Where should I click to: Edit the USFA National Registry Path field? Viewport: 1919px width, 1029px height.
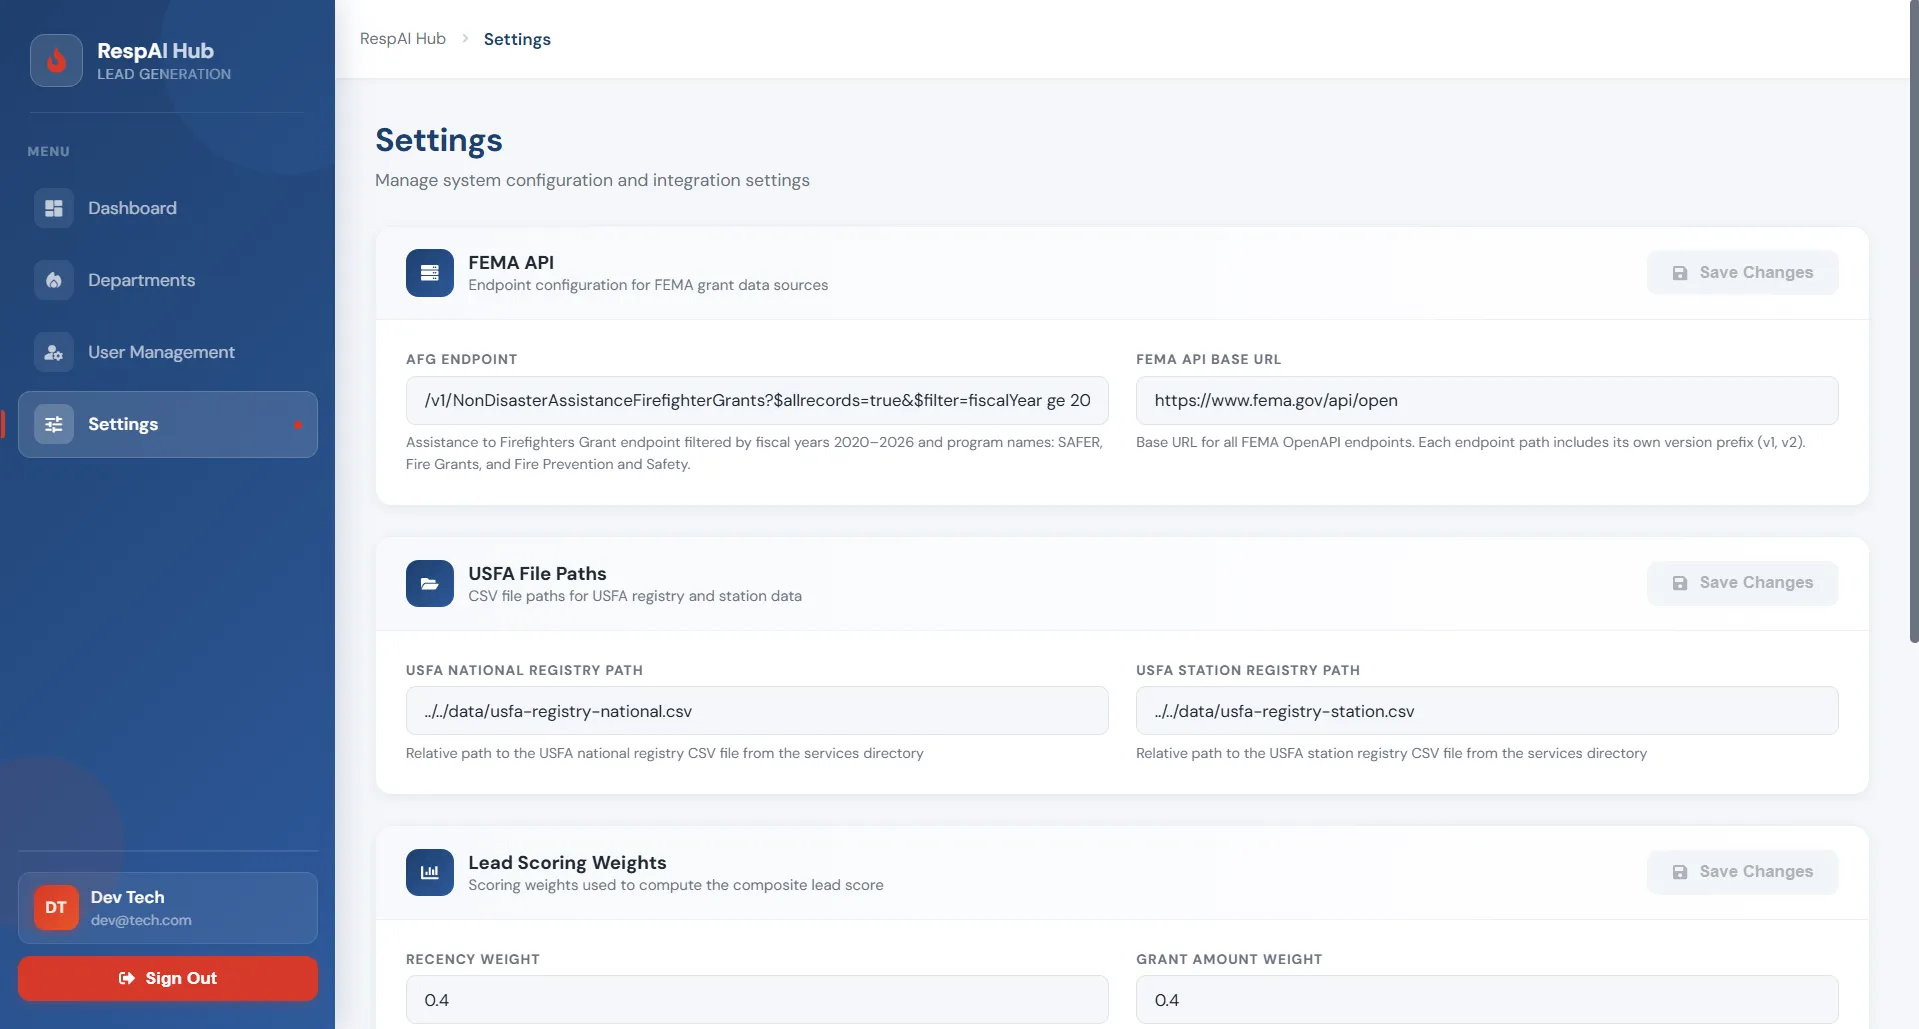click(x=757, y=711)
